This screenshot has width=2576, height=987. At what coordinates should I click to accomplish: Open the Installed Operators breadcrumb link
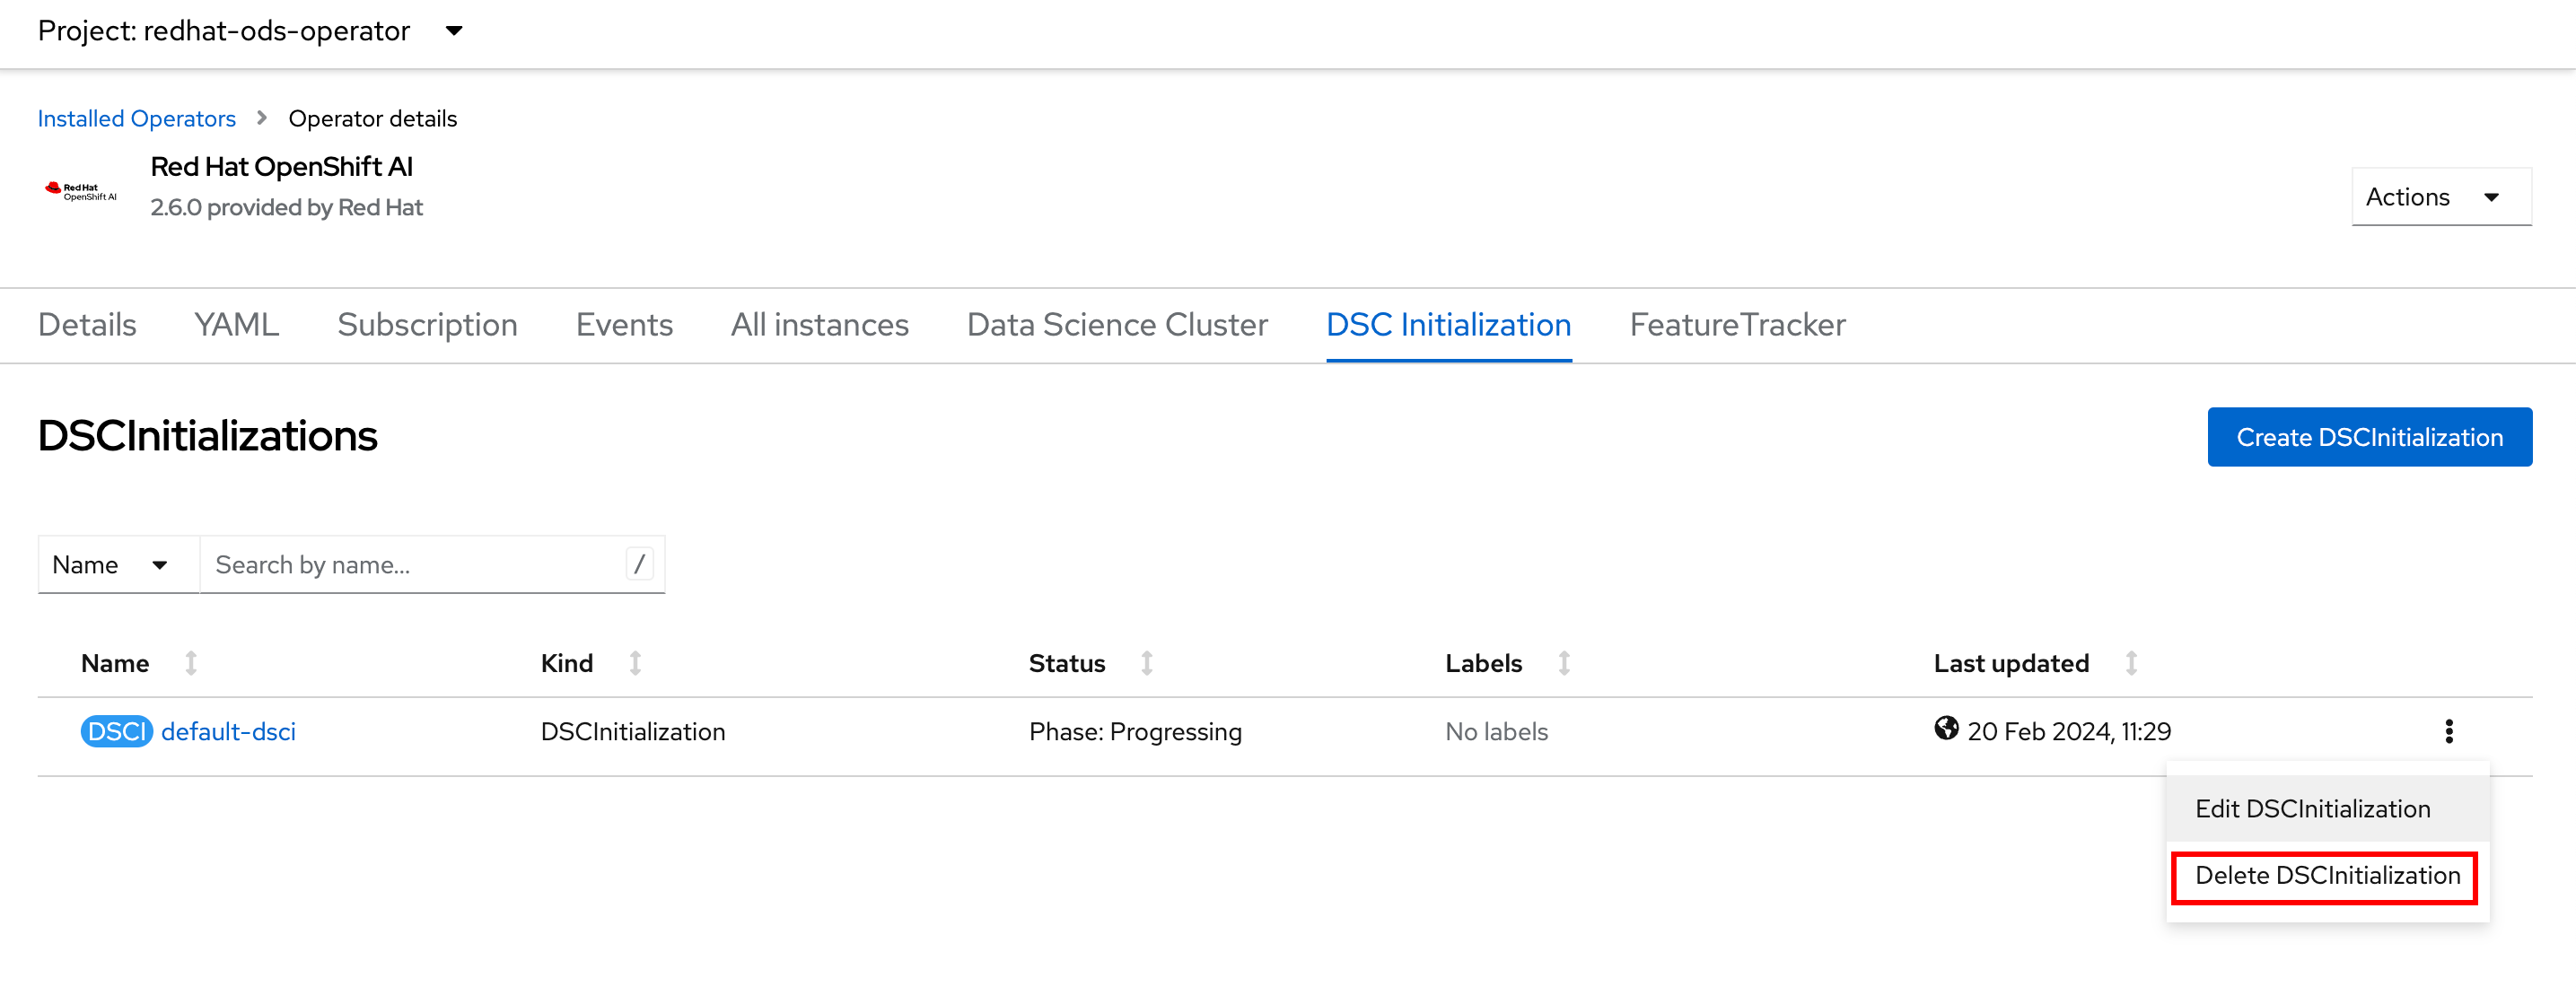(136, 117)
